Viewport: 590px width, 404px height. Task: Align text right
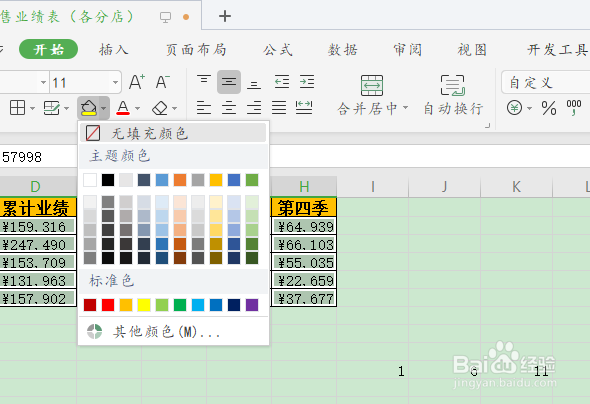click(254, 108)
